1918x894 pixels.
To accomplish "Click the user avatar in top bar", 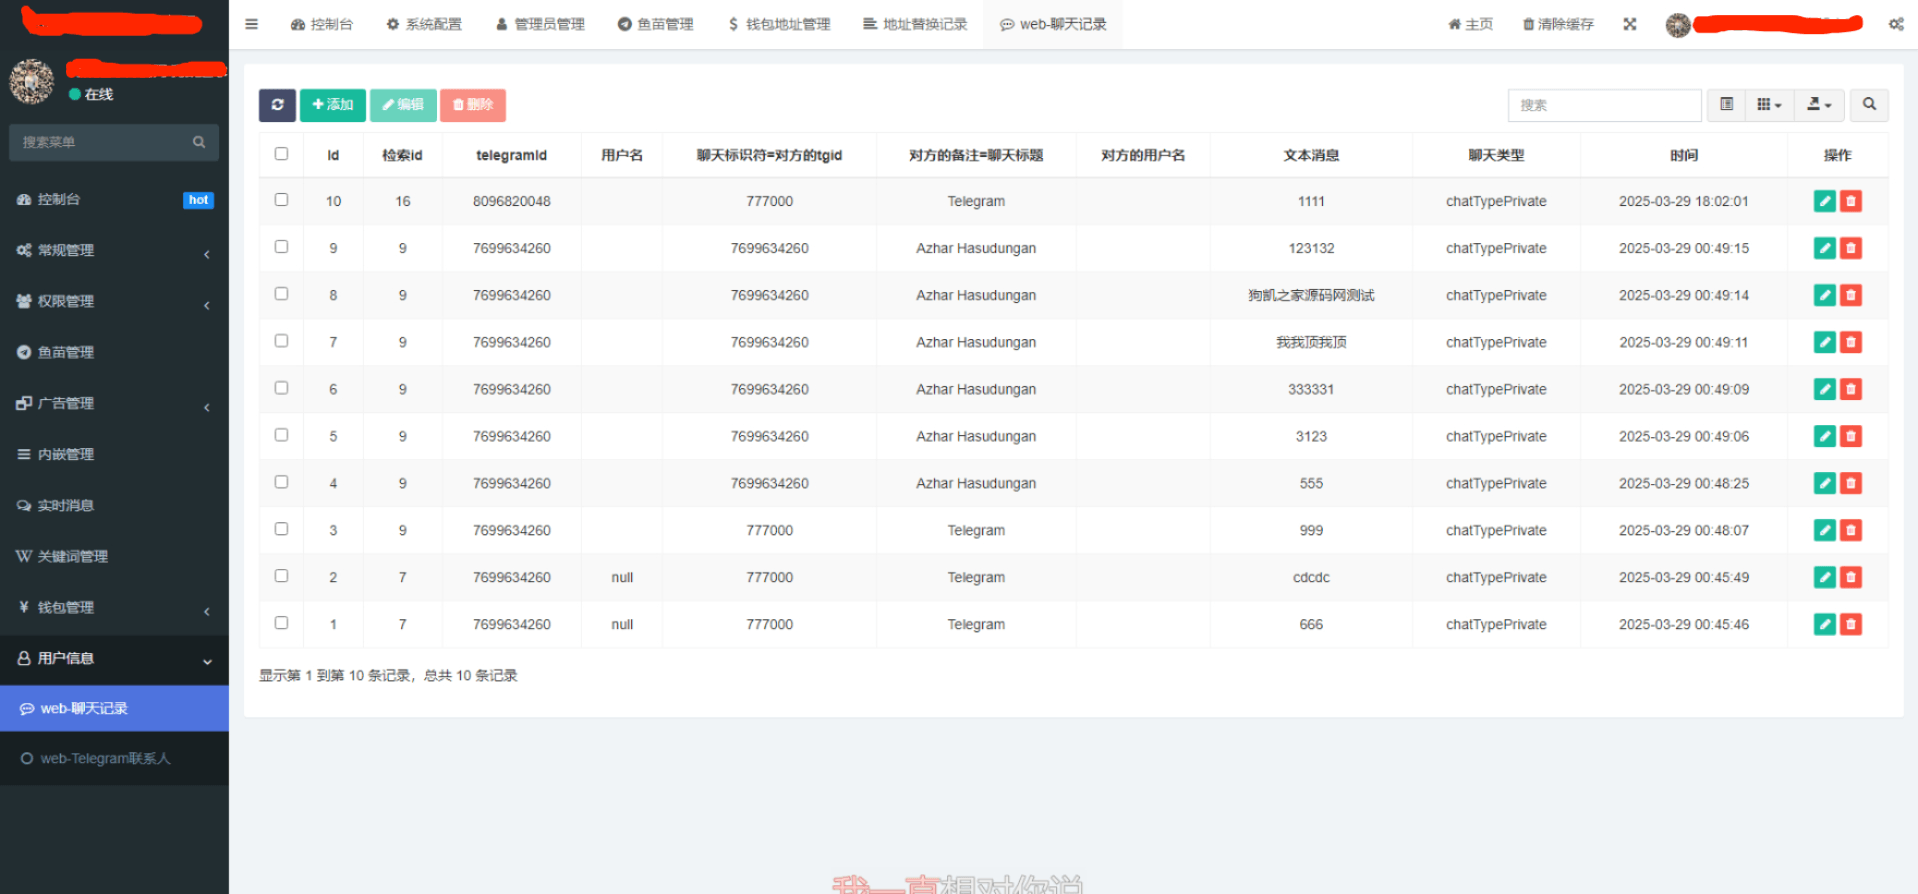I will (1678, 25).
